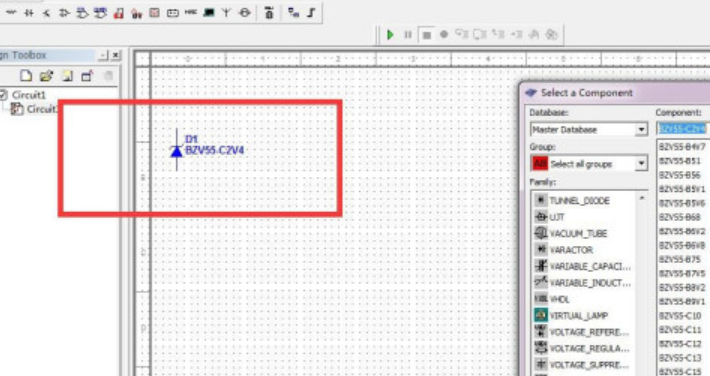Screen dimensions: 710x376
Task: Select VIRTUAL_LAMP family
Action: tap(578, 315)
